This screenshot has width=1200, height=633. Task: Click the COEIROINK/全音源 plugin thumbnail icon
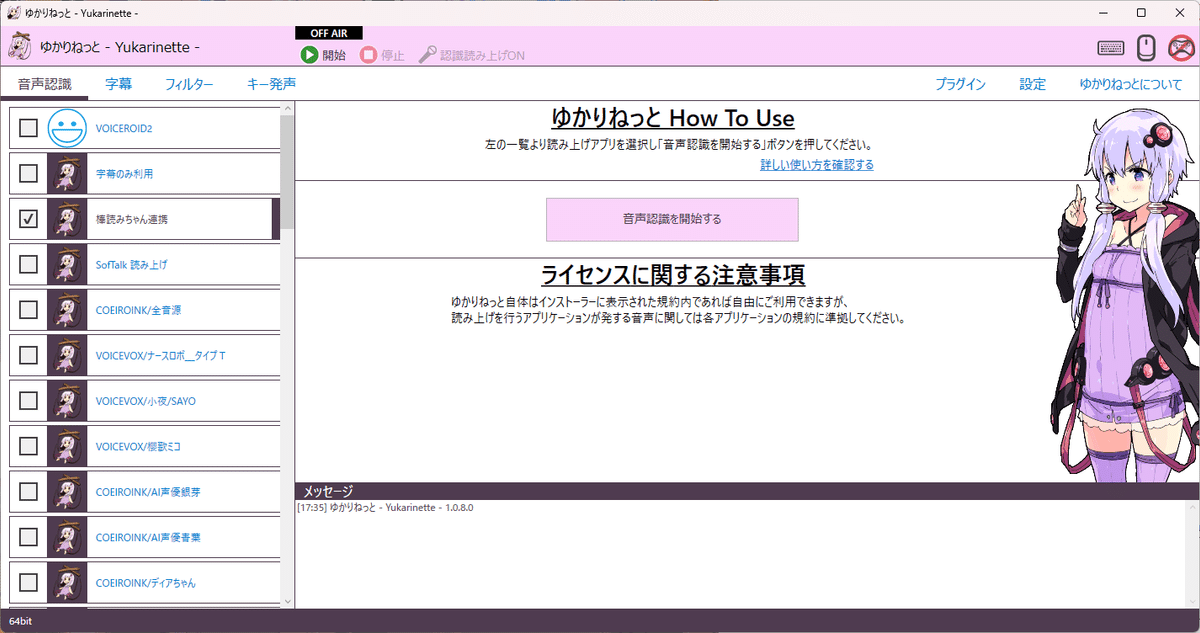click(67, 309)
